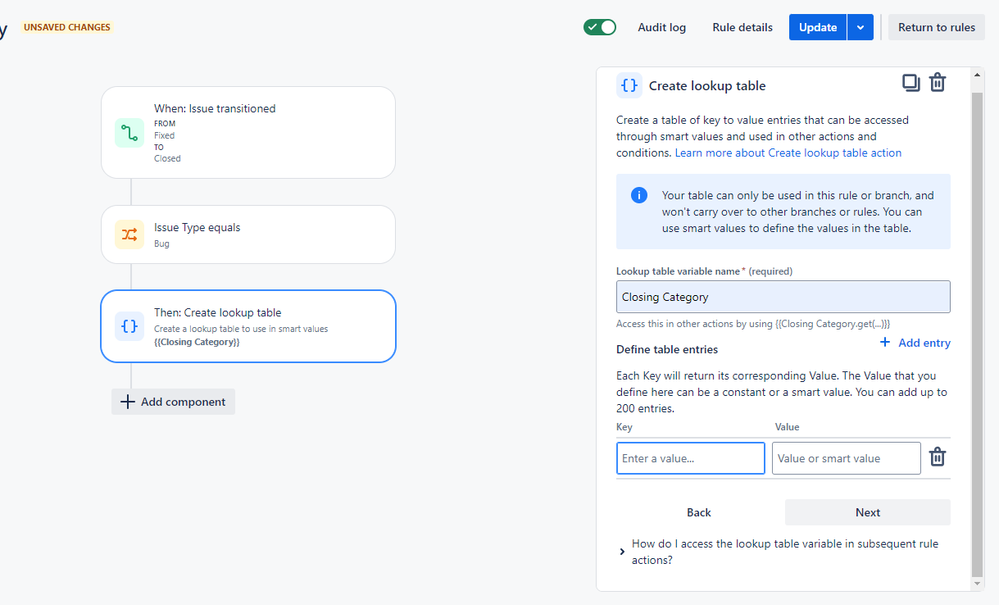
Task: Open Learn more about Create lookup table link
Action: 788,153
